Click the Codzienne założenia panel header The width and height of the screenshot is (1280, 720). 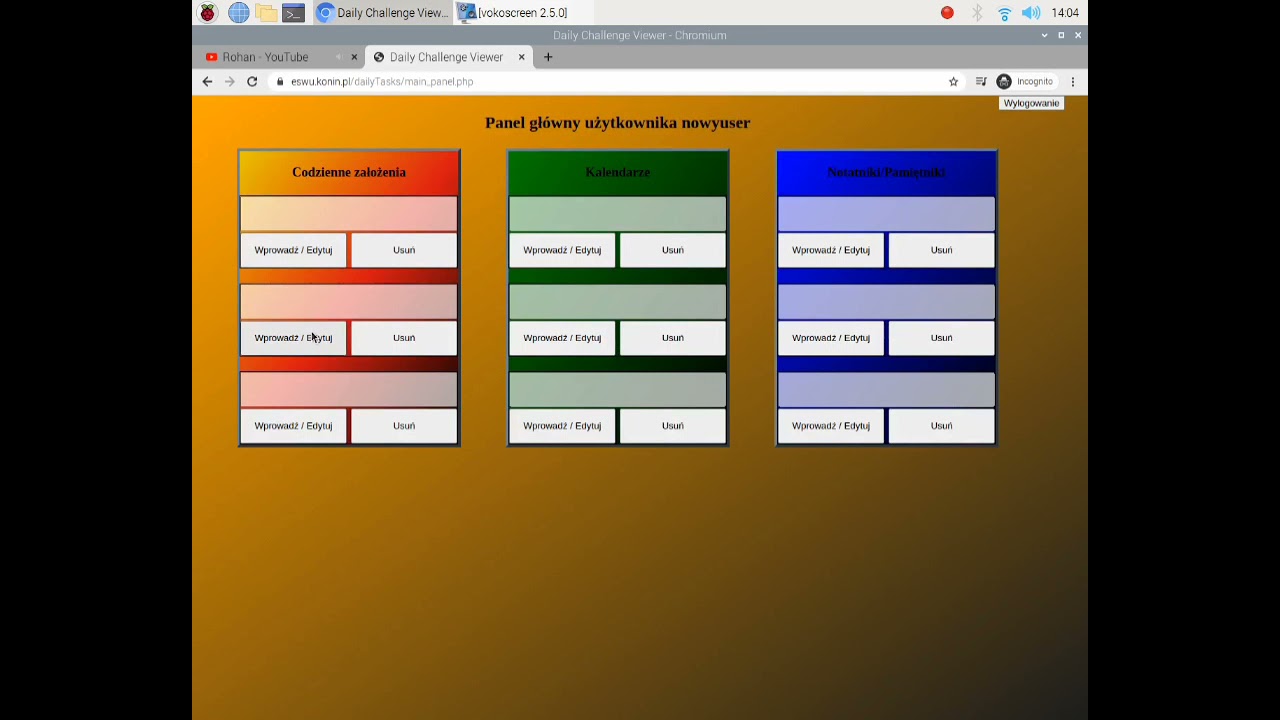[x=349, y=172]
